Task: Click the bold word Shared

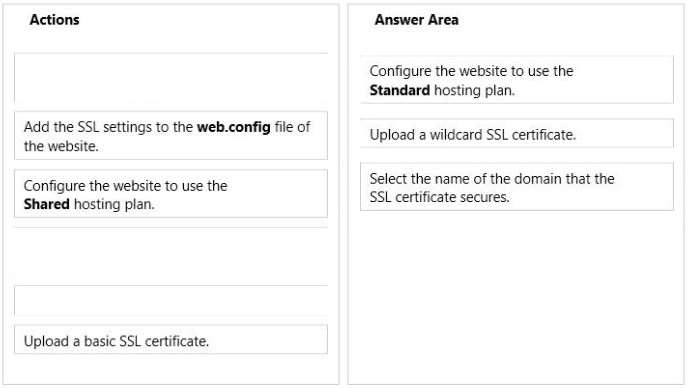Action: pyautogui.click(x=47, y=204)
